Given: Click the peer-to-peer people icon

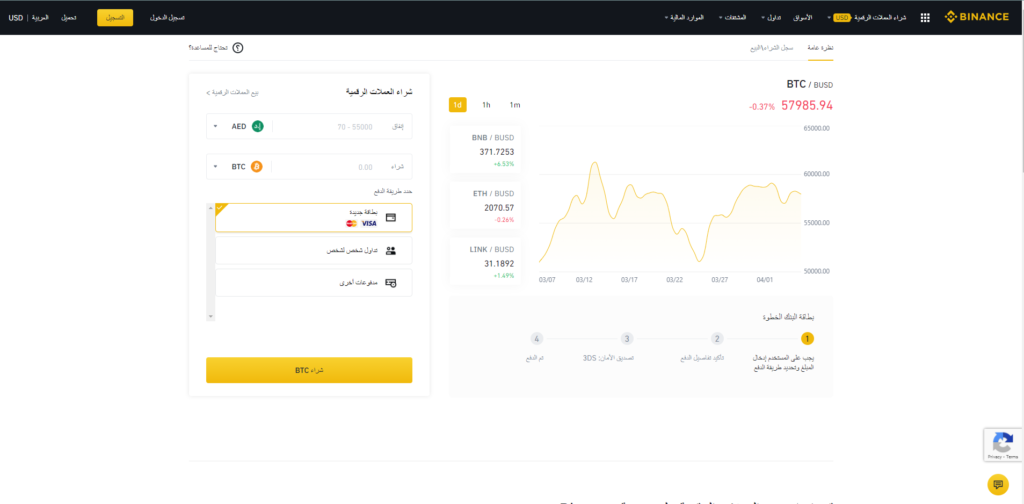Looking at the screenshot, I should pyautogui.click(x=391, y=250).
